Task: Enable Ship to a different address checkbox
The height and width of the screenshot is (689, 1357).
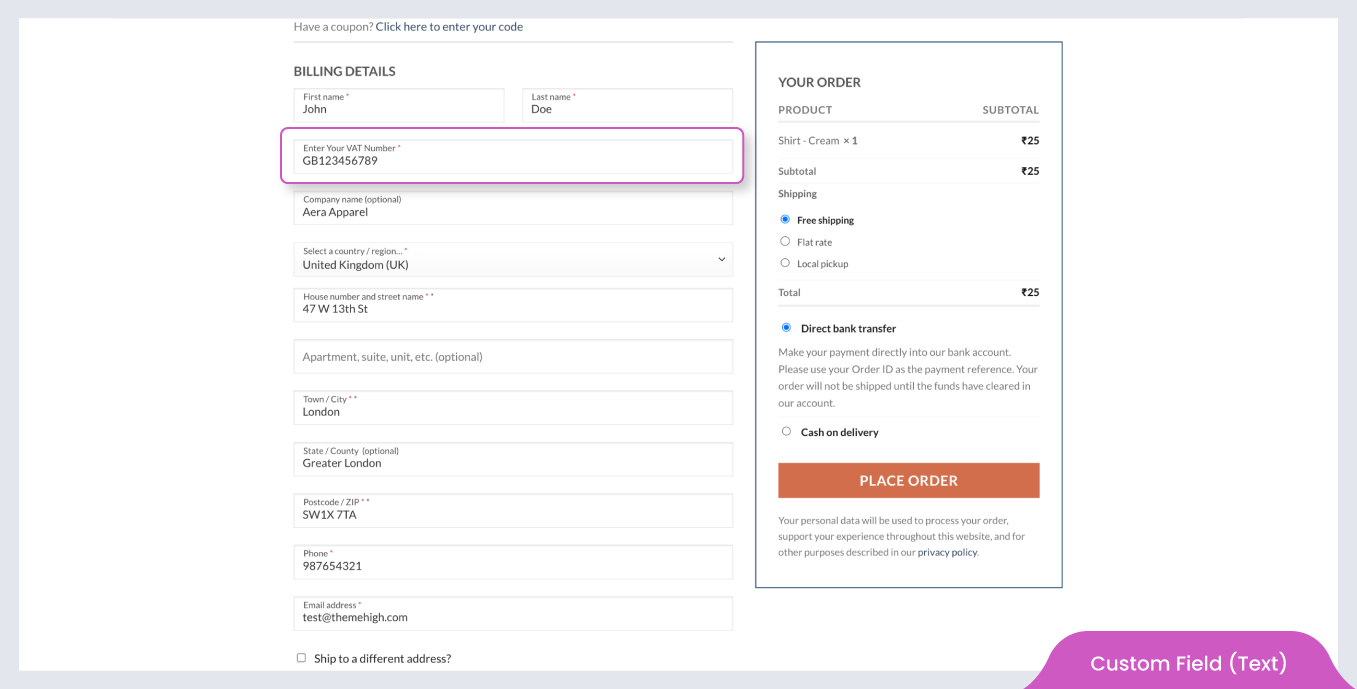Action: click(x=301, y=658)
